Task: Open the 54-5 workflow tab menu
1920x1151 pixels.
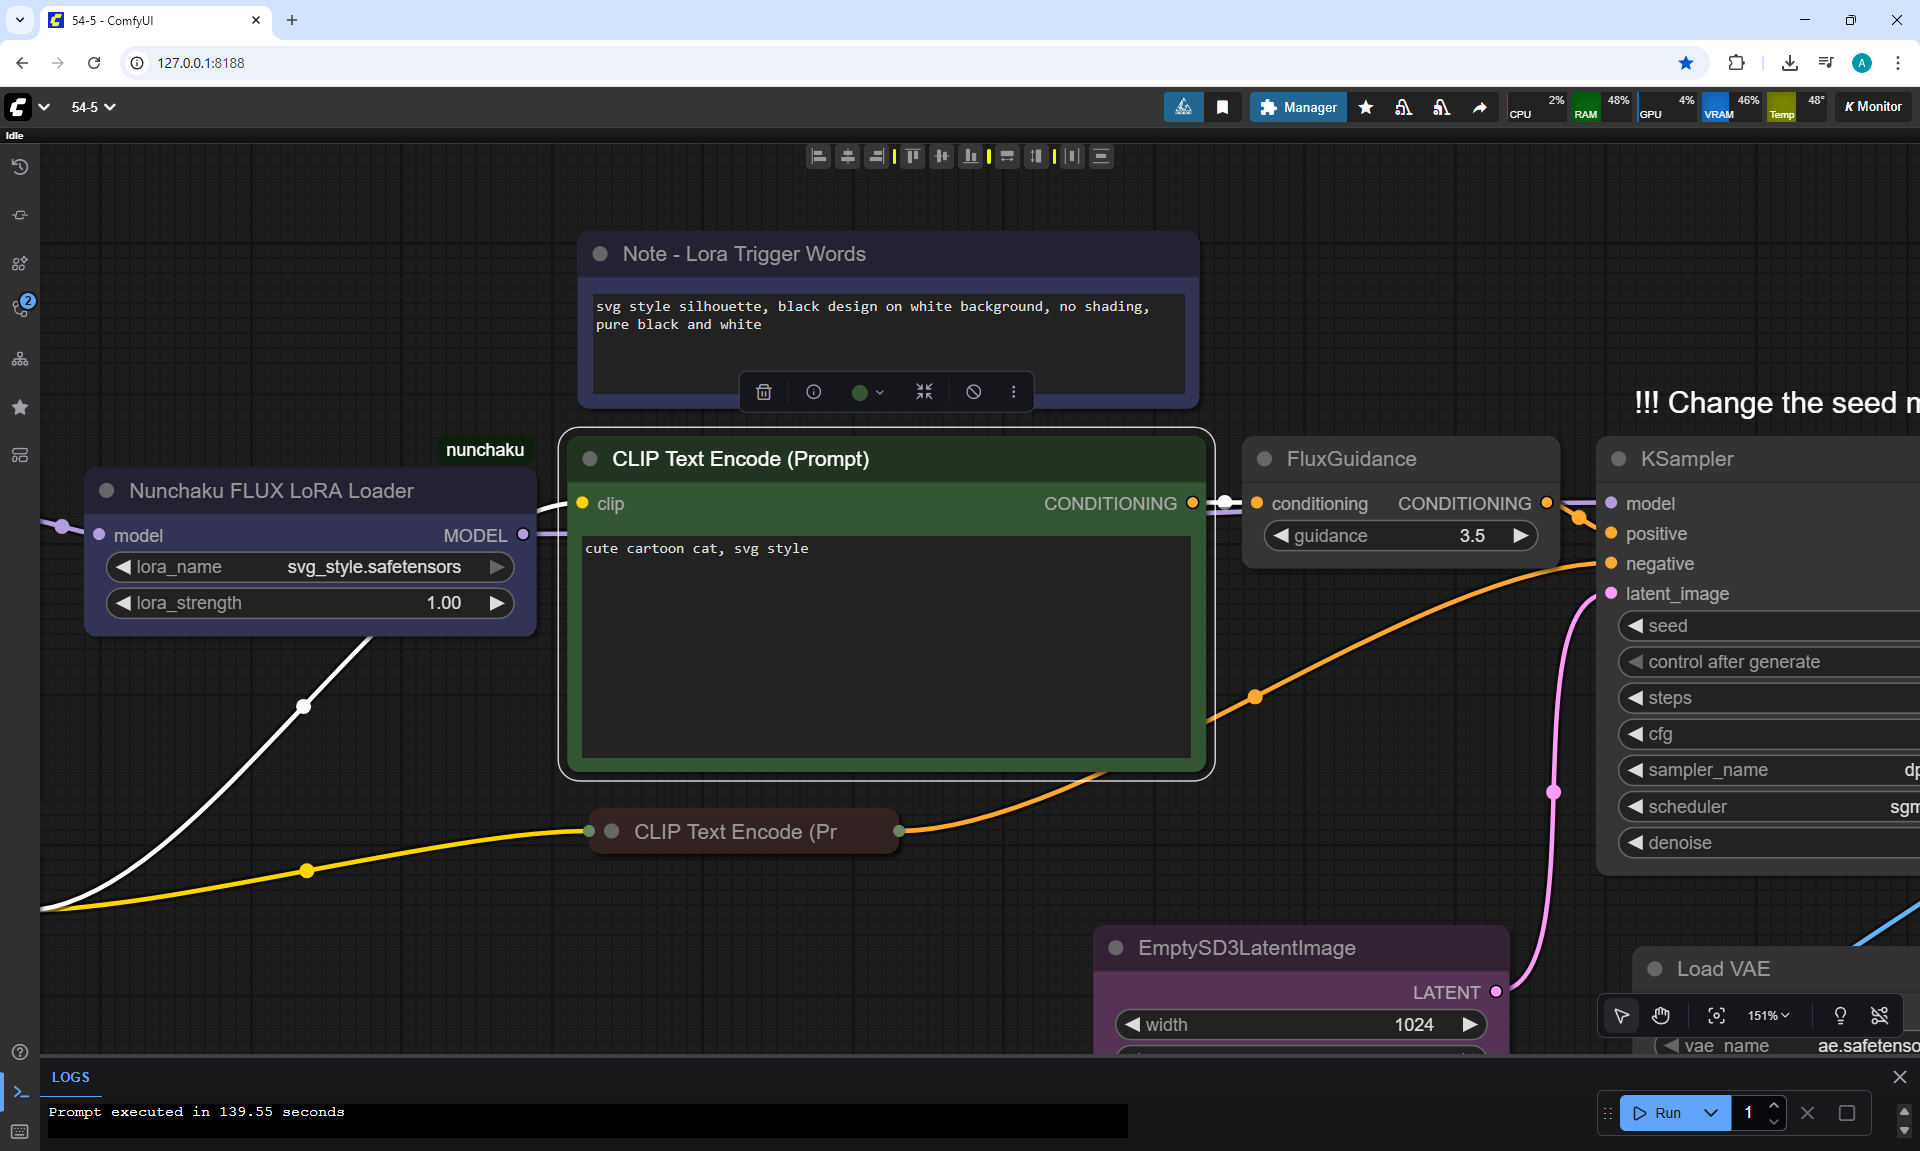Action: pyautogui.click(x=93, y=107)
